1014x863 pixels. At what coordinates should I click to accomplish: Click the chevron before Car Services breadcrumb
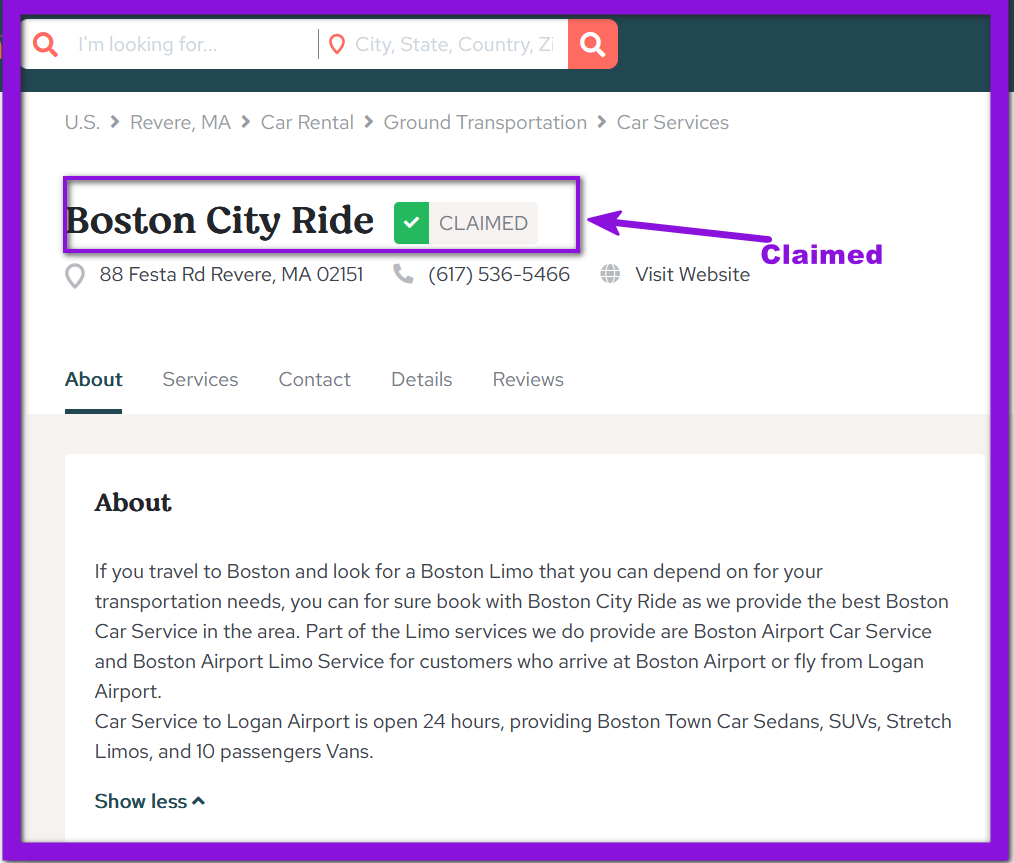pyautogui.click(x=602, y=122)
